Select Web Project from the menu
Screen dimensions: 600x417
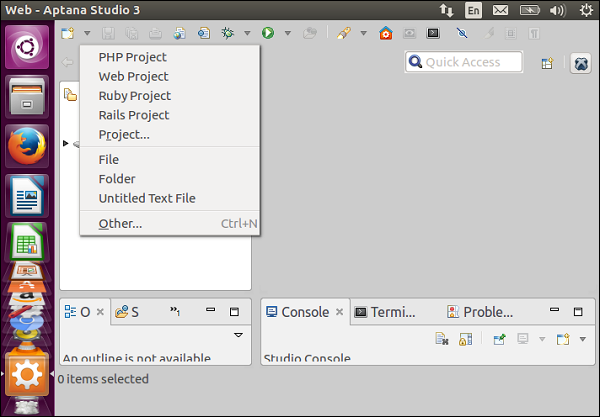pos(133,76)
